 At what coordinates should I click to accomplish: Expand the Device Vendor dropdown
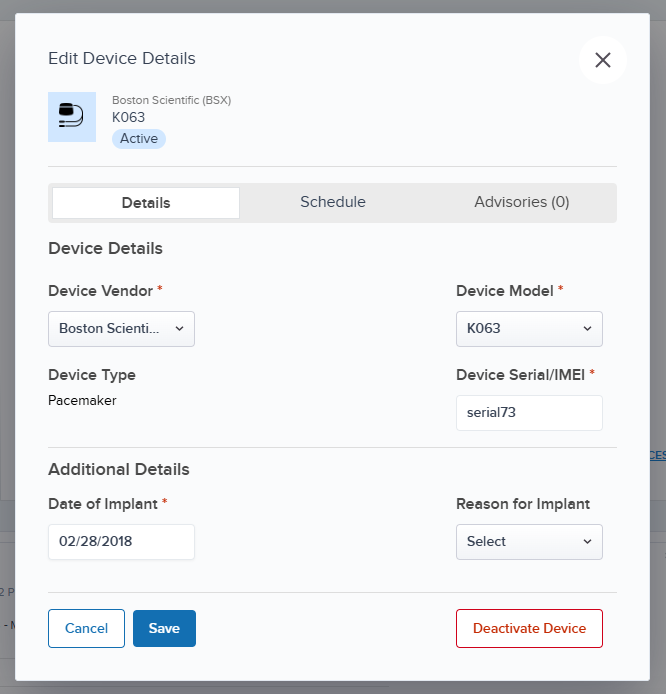tap(121, 328)
